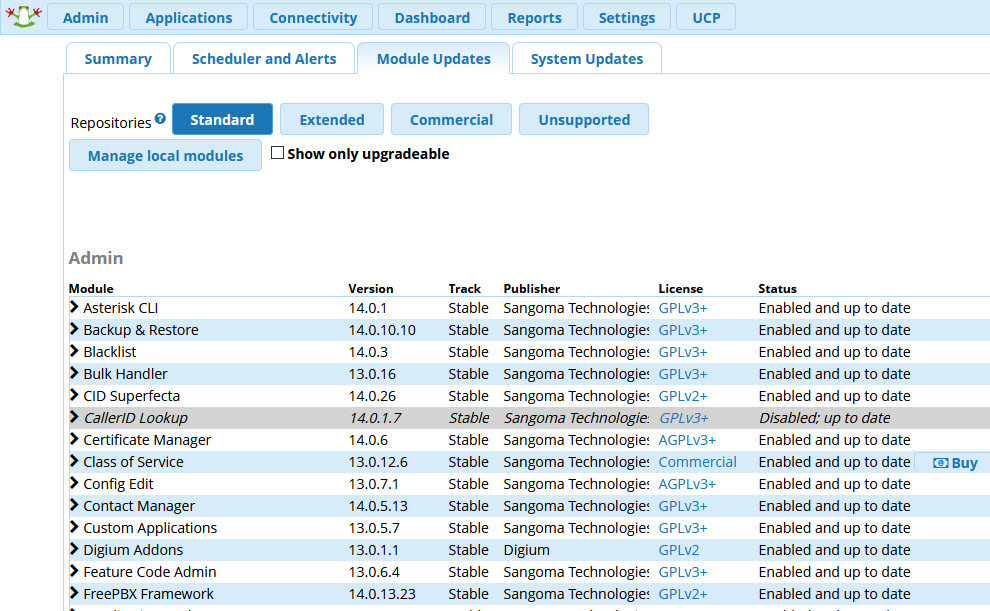990x611 pixels.
Task: Open GPLv3+ license link for Backup & Restore
Action: 683,330
